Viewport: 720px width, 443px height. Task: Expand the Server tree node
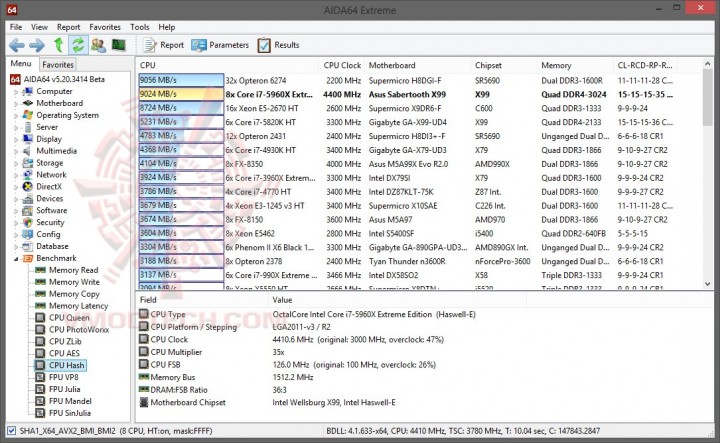pos(16,128)
